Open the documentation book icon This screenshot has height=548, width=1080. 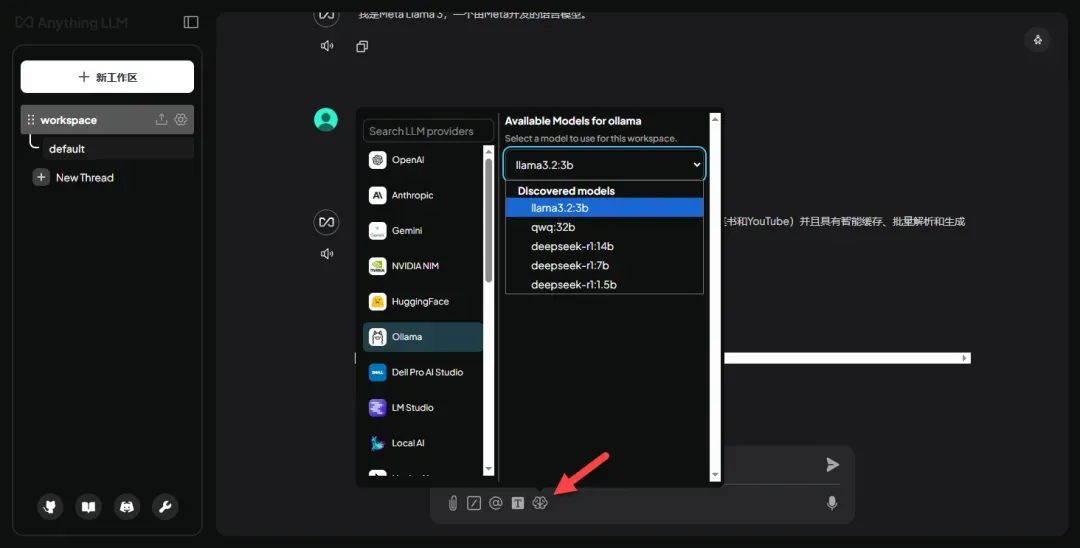pyautogui.click(x=88, y=507)
